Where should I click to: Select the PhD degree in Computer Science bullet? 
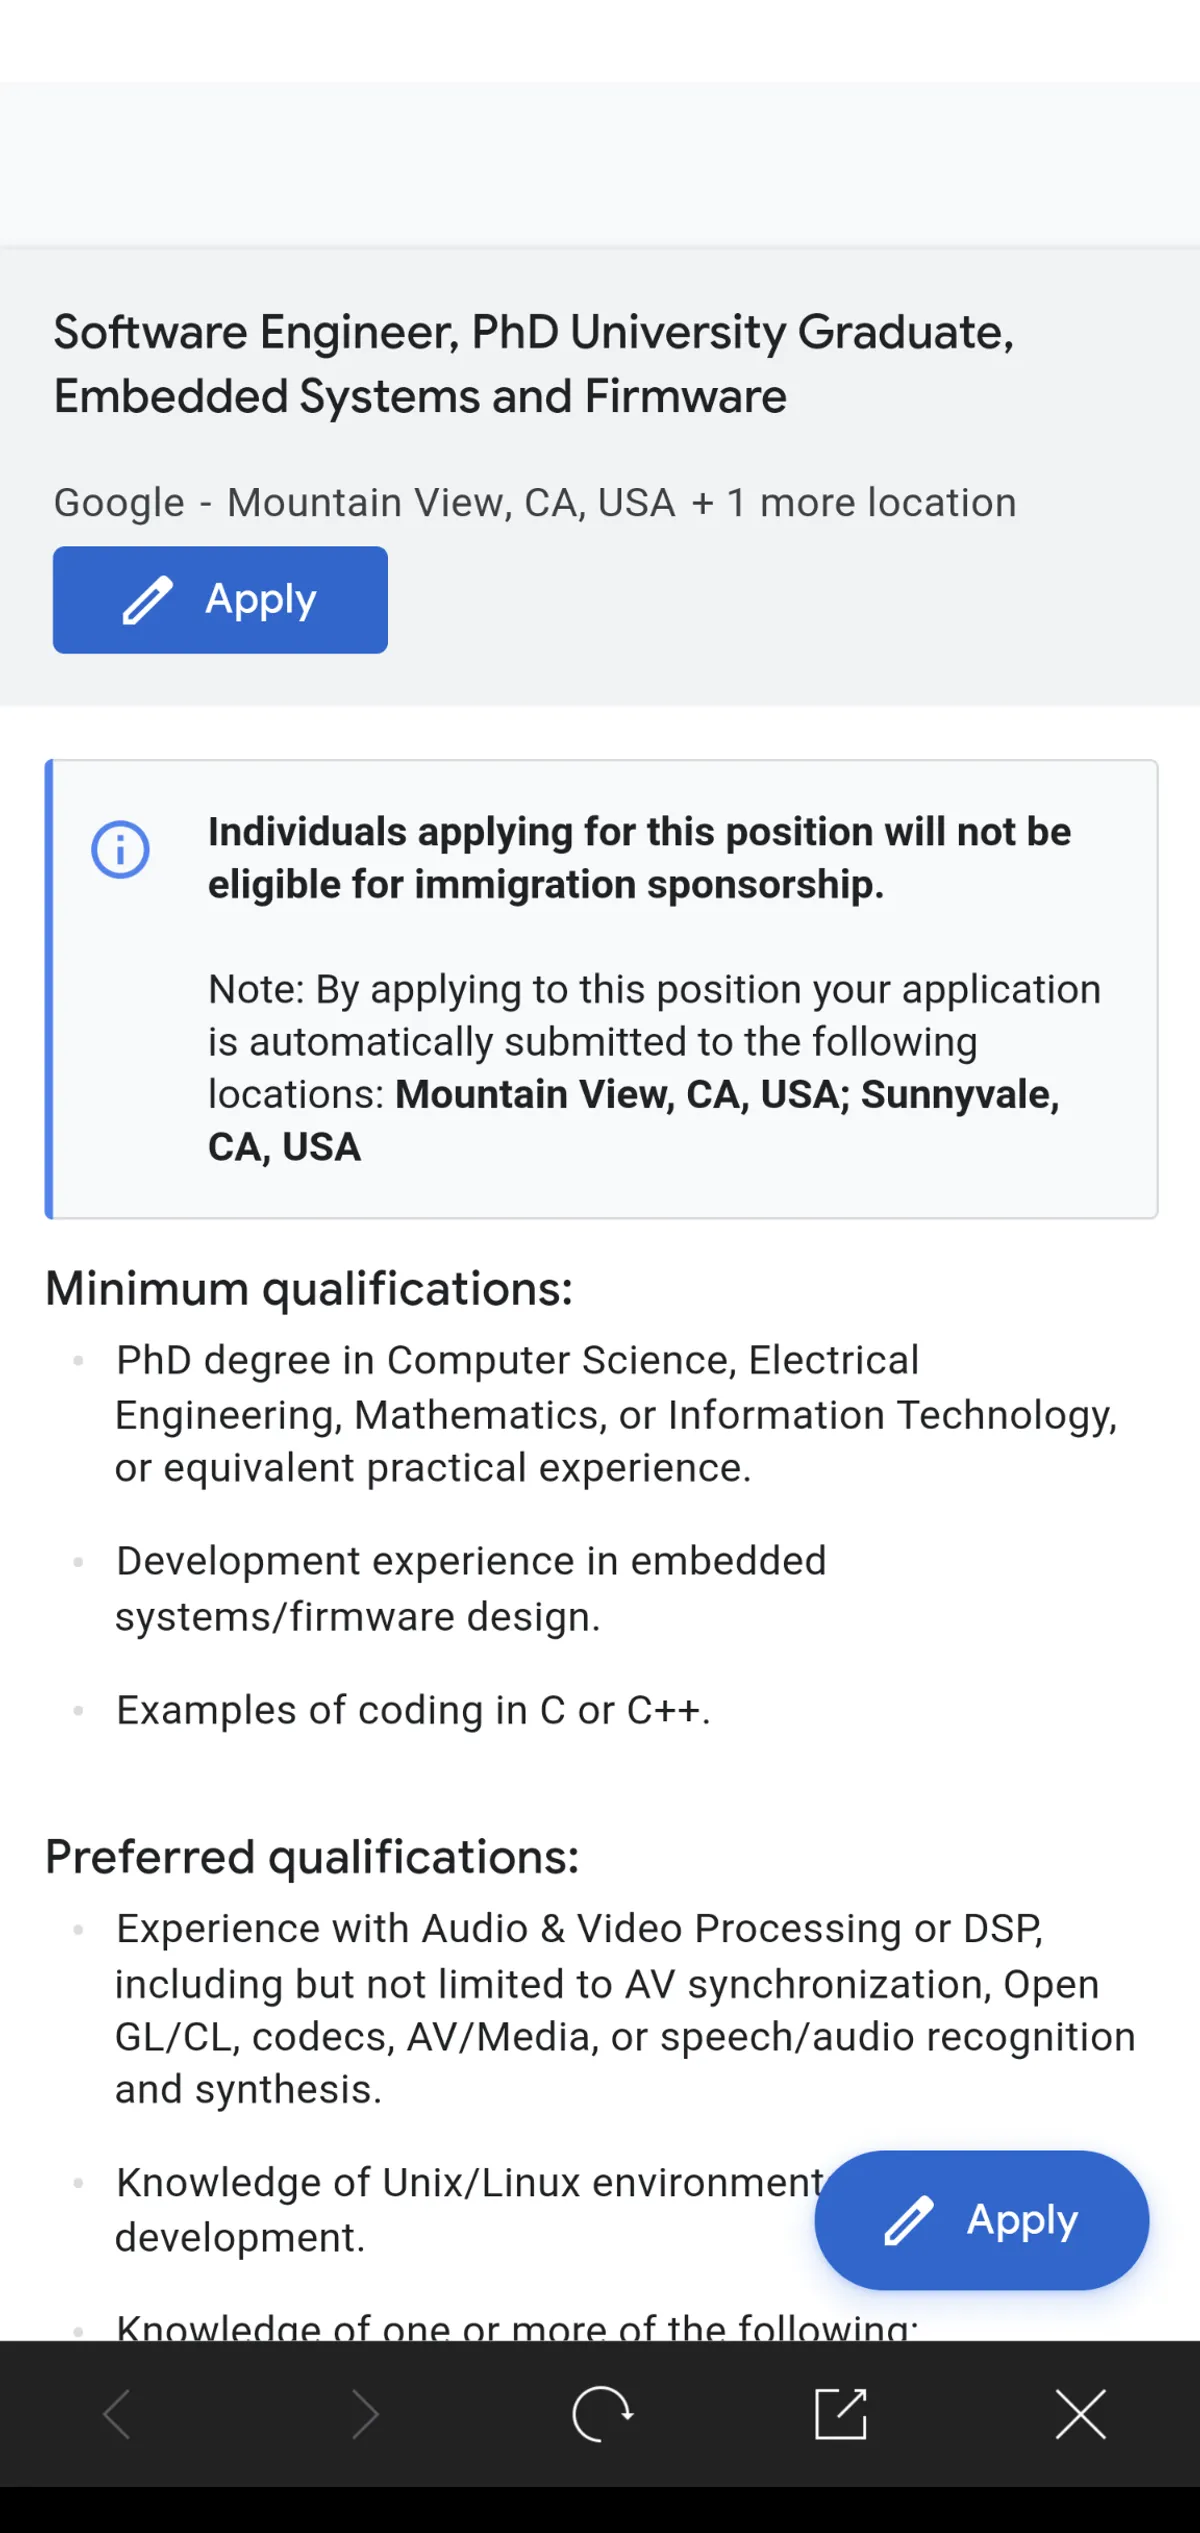tap(615, 1414)
